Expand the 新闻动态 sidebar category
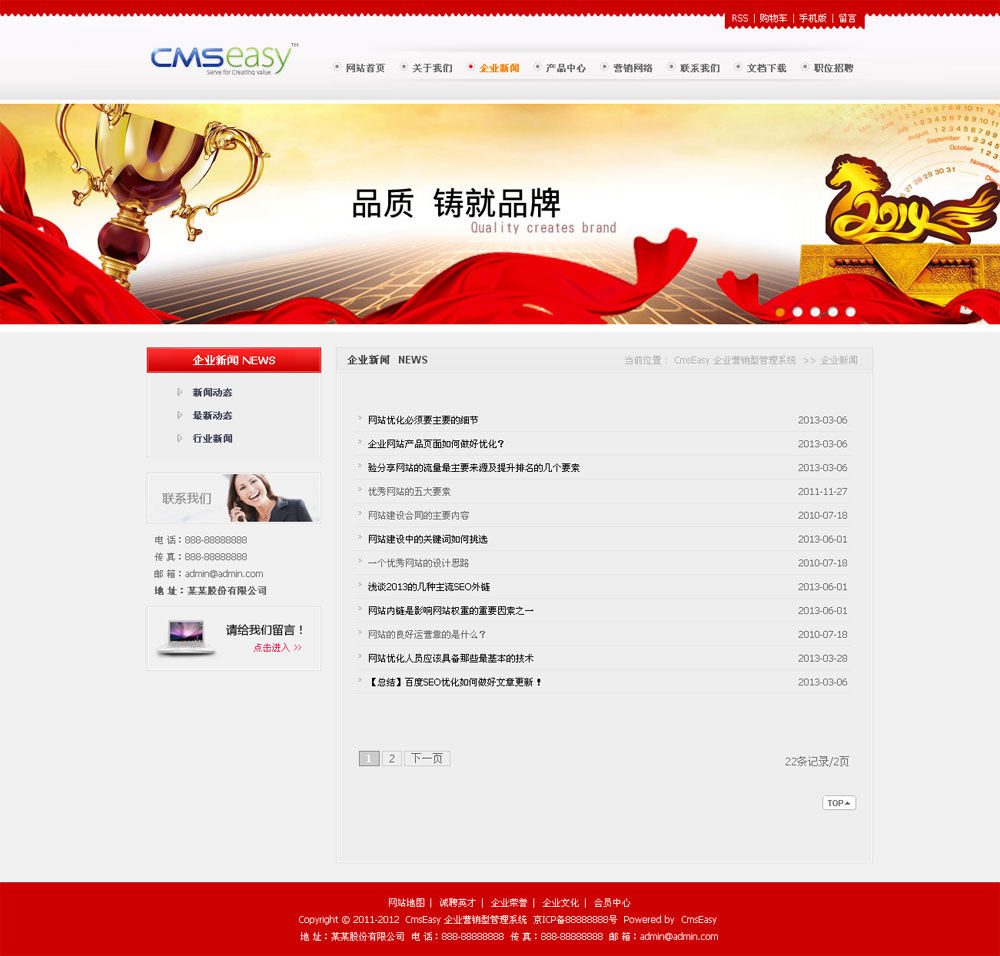 coord(212,393)
